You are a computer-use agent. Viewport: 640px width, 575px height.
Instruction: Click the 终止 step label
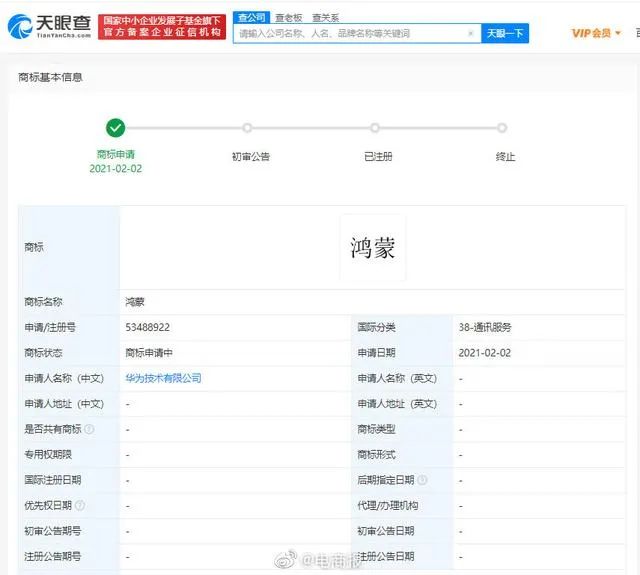point(505,156)
